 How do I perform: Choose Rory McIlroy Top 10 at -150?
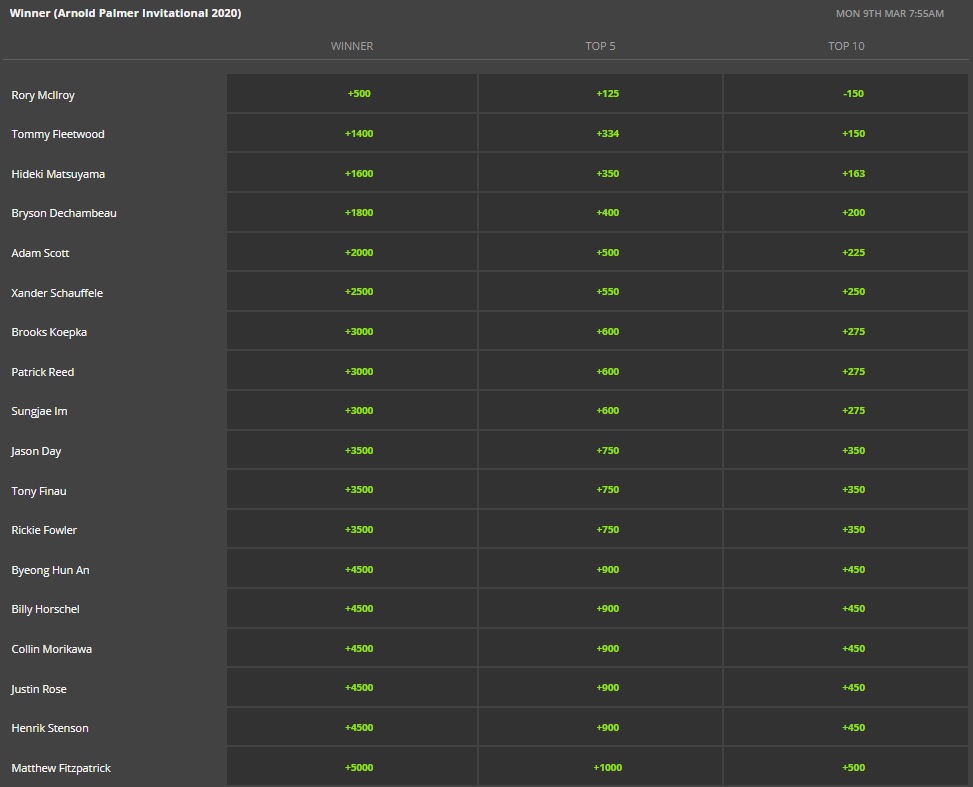pos(845,94)
